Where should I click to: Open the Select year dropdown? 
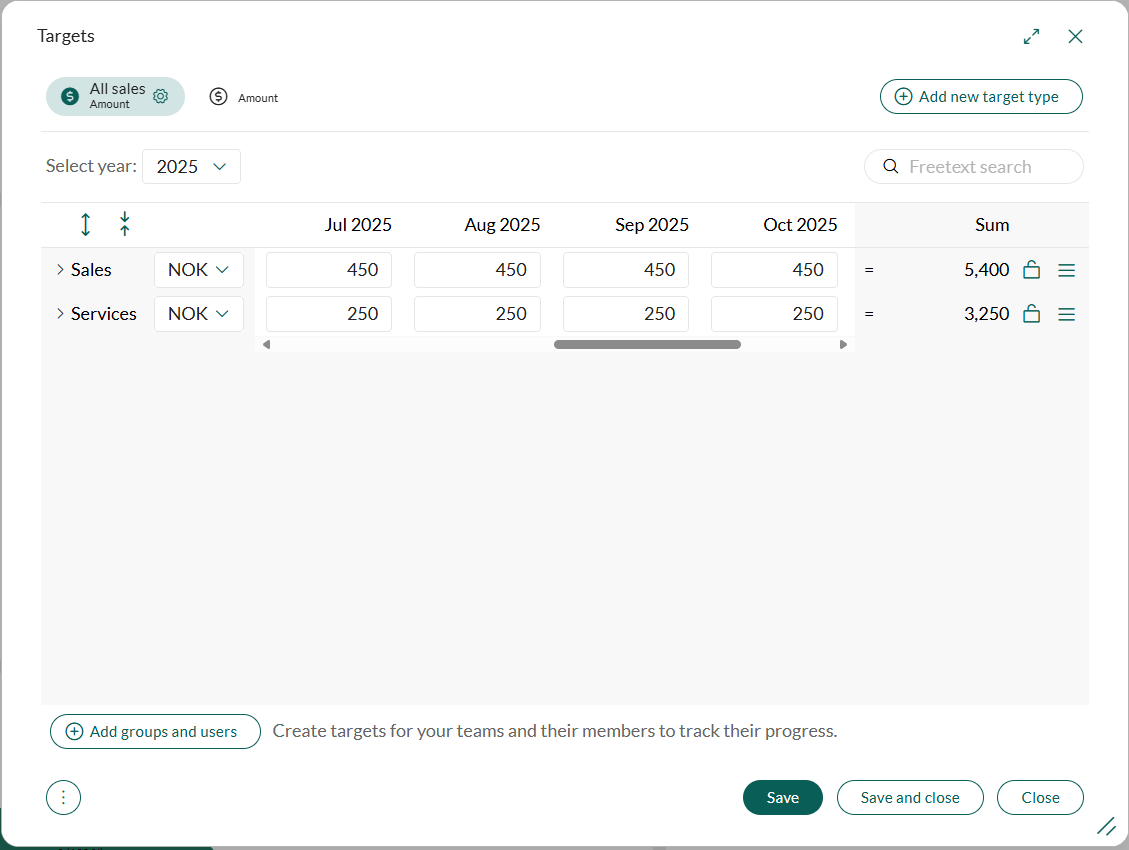pos(191,167)
